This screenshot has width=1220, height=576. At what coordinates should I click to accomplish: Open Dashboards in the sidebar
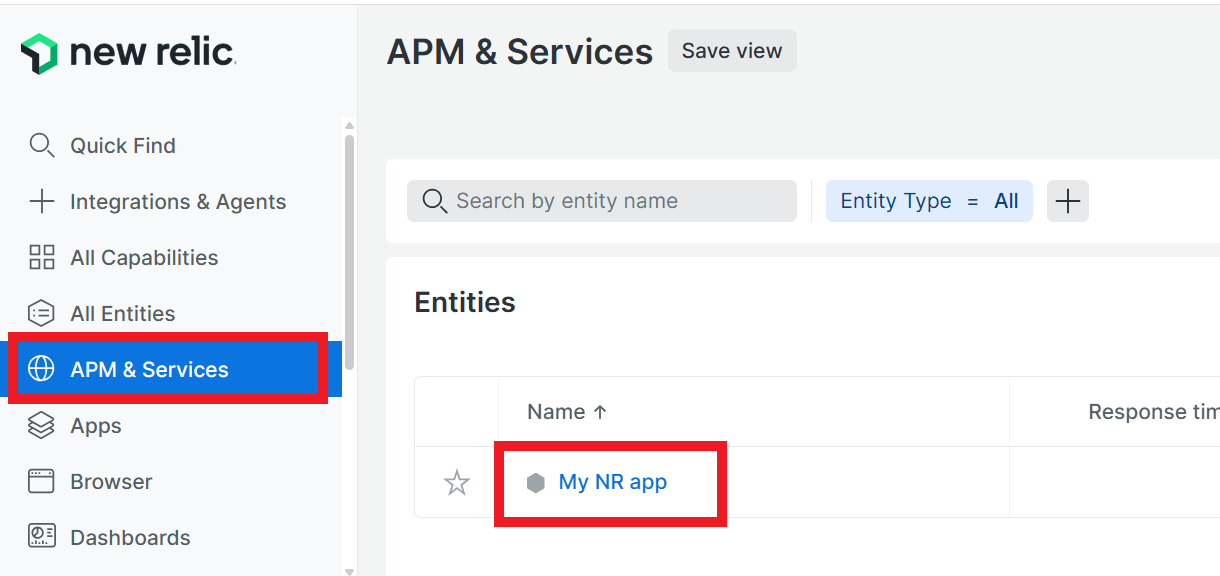click(x=130, y=538)
